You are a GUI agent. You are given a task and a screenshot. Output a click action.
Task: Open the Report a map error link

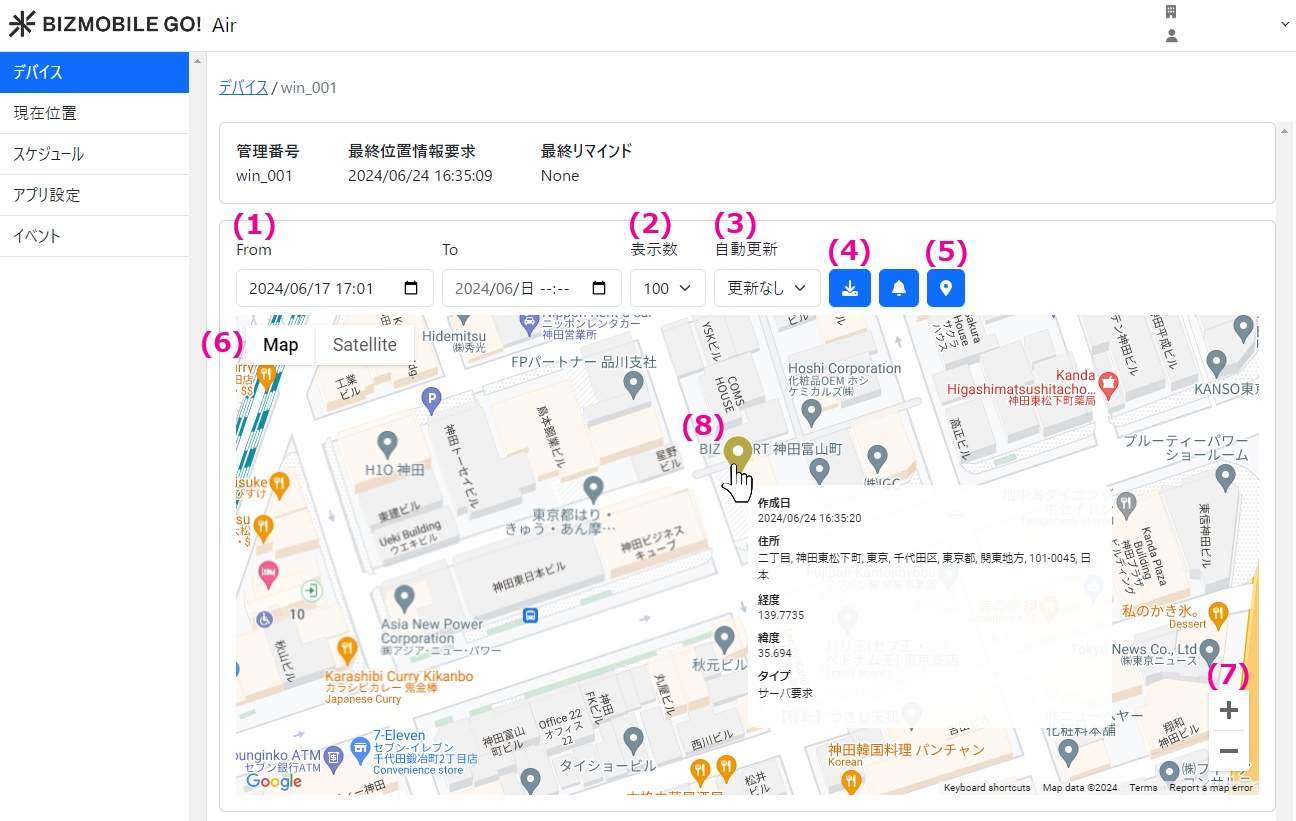click(1210, 788)
